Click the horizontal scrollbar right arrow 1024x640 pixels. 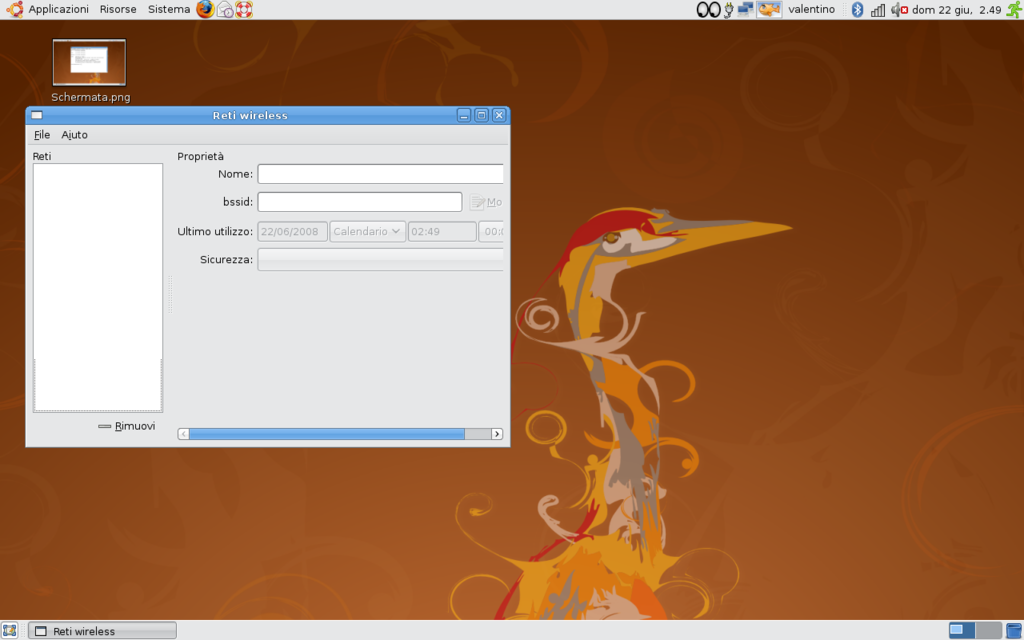click(497, 434)
